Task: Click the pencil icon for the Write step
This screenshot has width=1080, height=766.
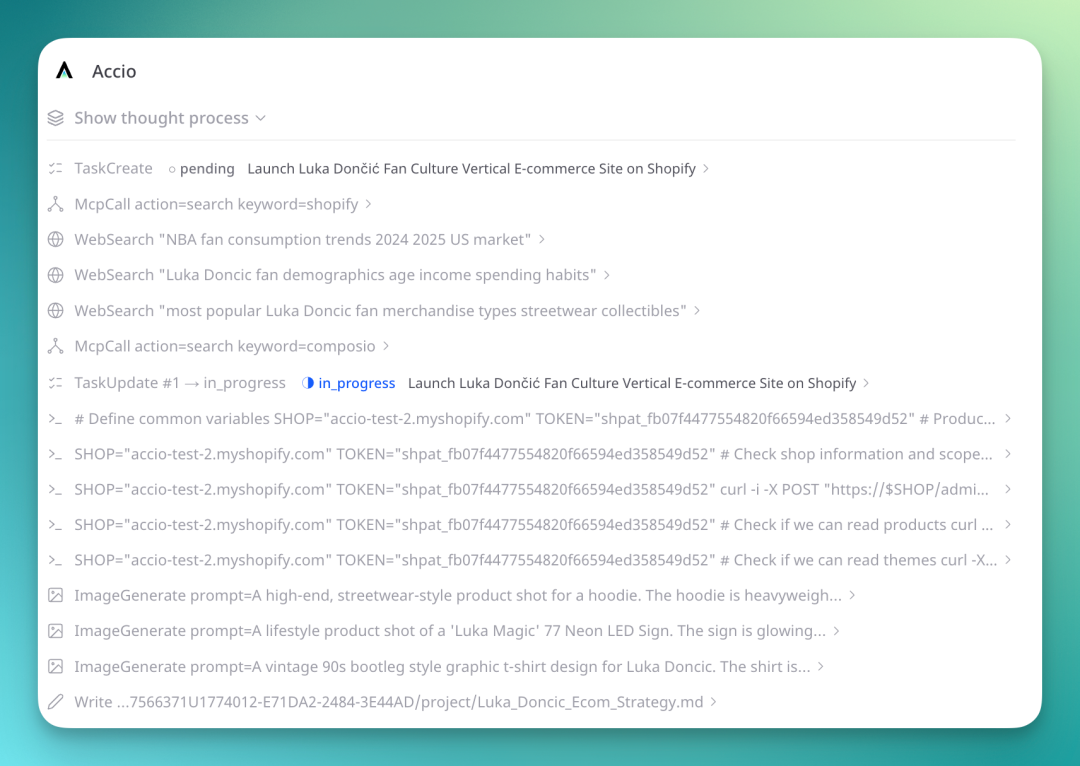Action: [x=56, y=701]
